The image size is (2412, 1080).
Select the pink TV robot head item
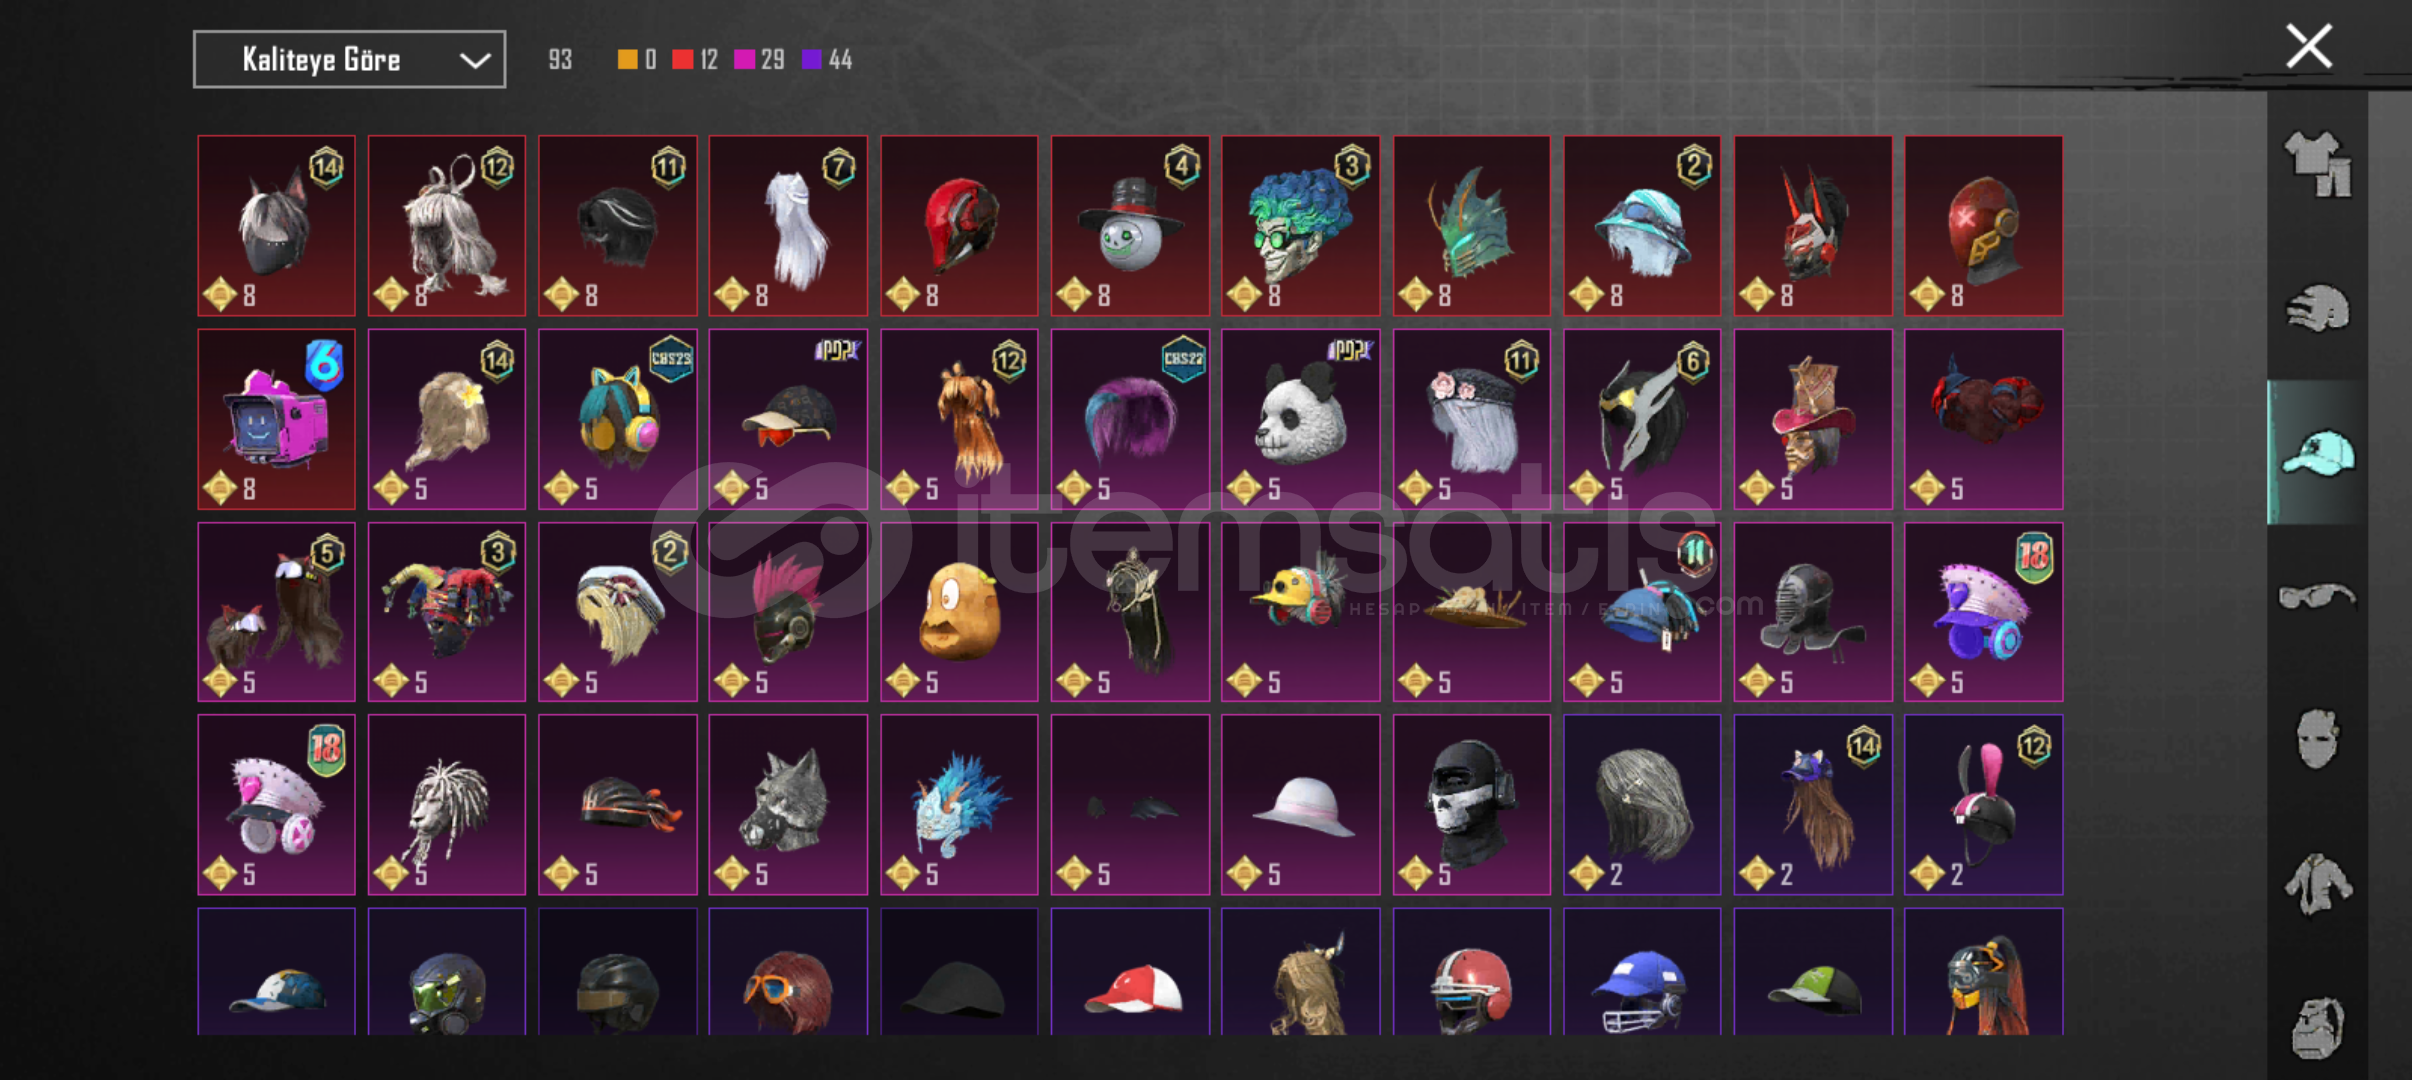pos(276,419)
